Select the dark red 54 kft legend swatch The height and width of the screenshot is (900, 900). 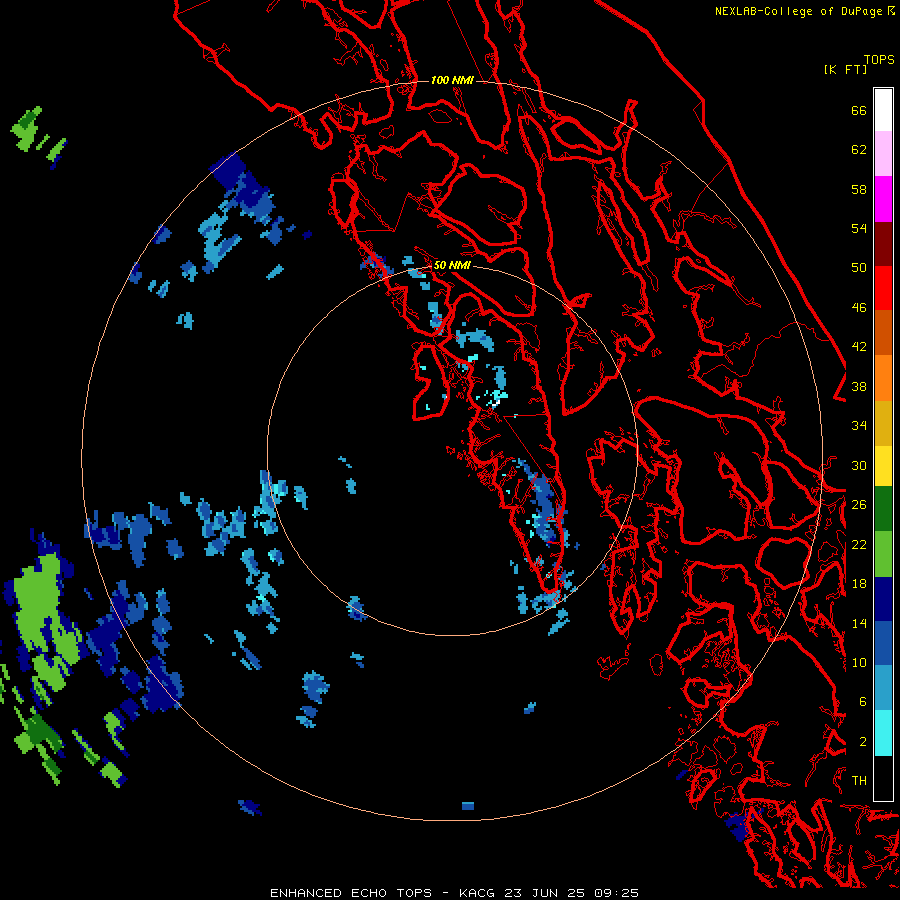(x=883, y=243)
